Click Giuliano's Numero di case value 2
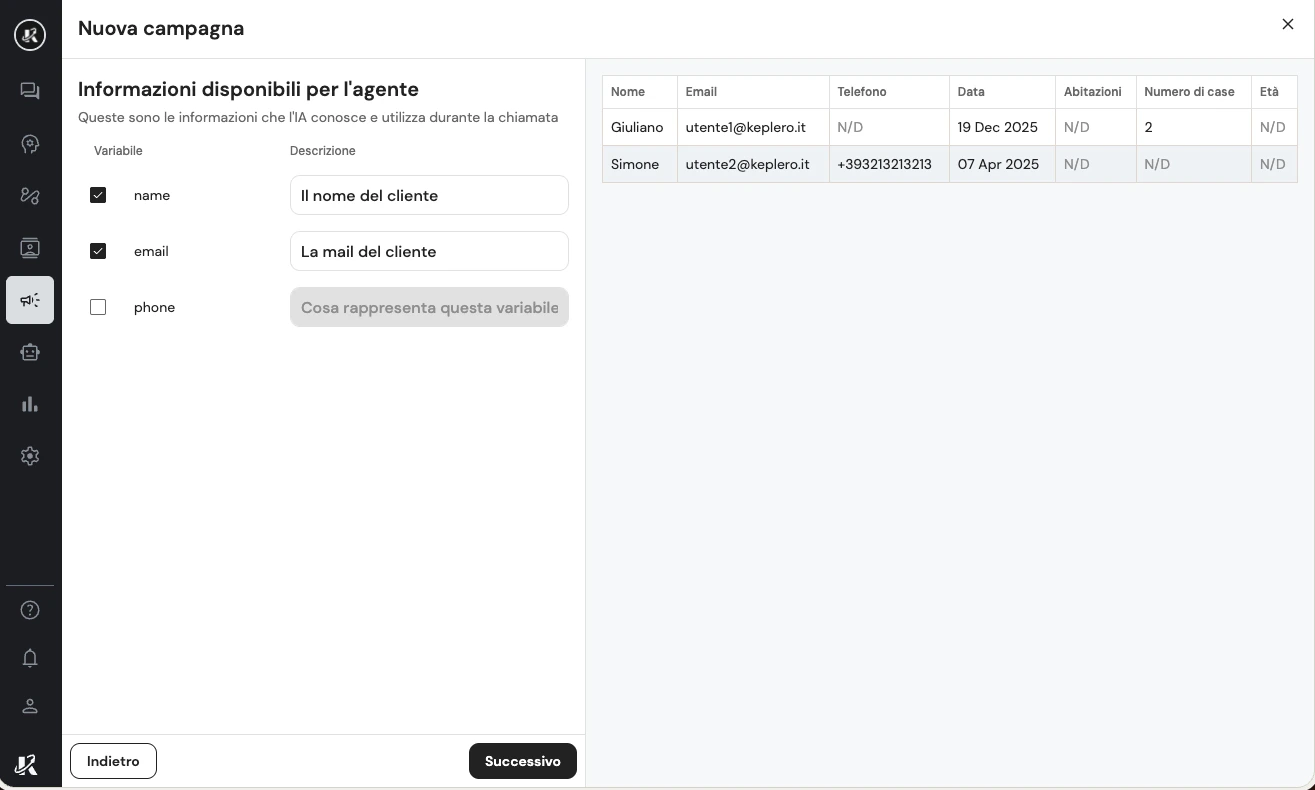The width and height of the screenshot is (1315, 790). tap(1193, 127)
